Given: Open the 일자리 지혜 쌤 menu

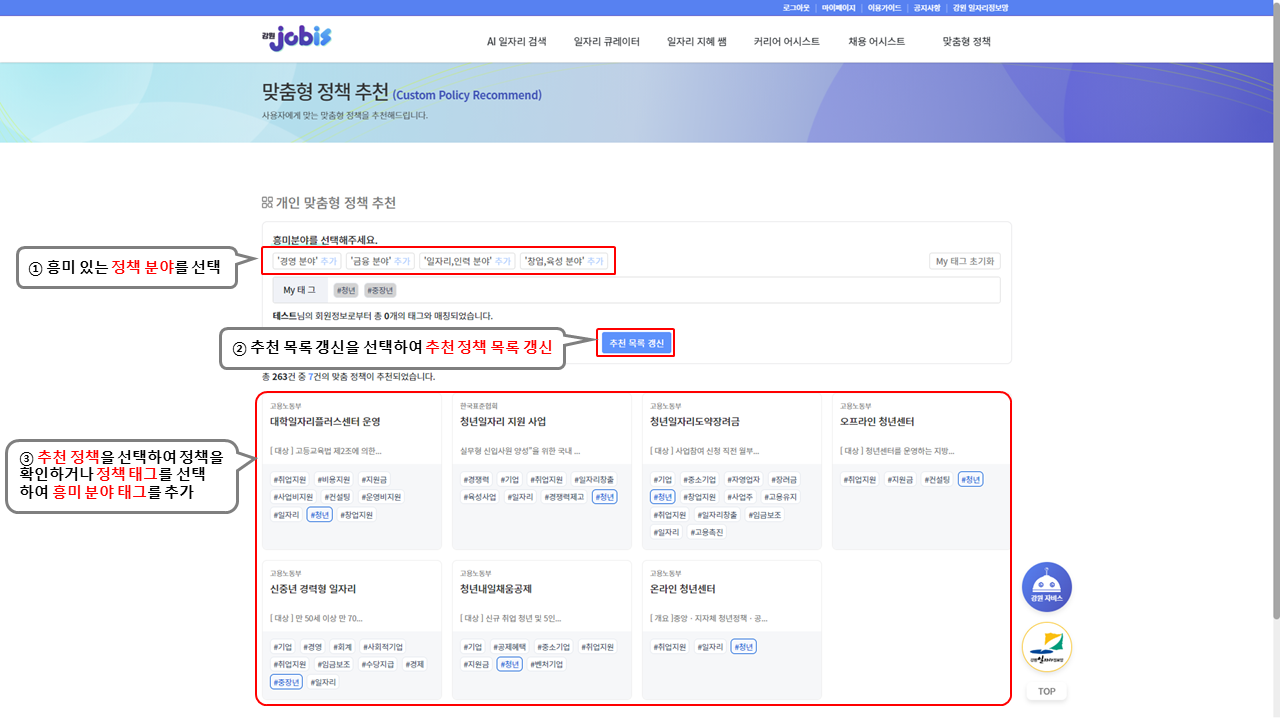Looking at the screenshot, I should click(x=696, y=41).
